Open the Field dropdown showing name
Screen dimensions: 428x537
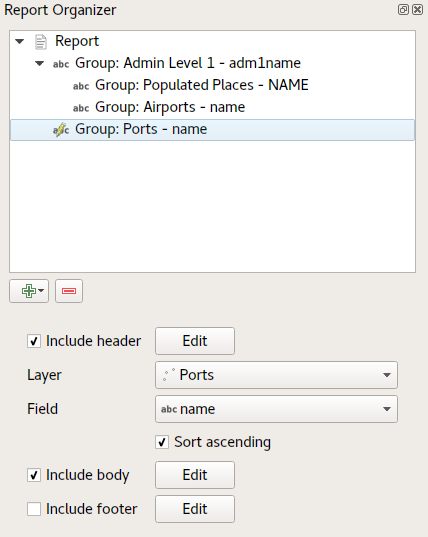[276, 409]
